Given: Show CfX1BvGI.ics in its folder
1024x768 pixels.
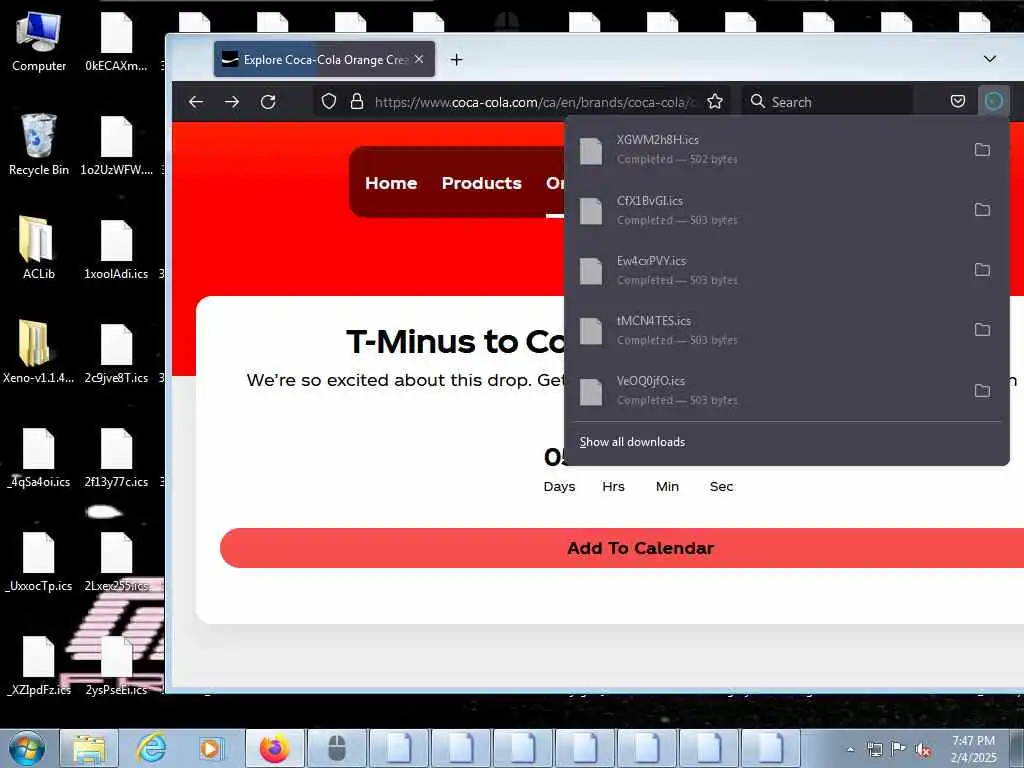Looking at the screenshot, I should [982, 210].
